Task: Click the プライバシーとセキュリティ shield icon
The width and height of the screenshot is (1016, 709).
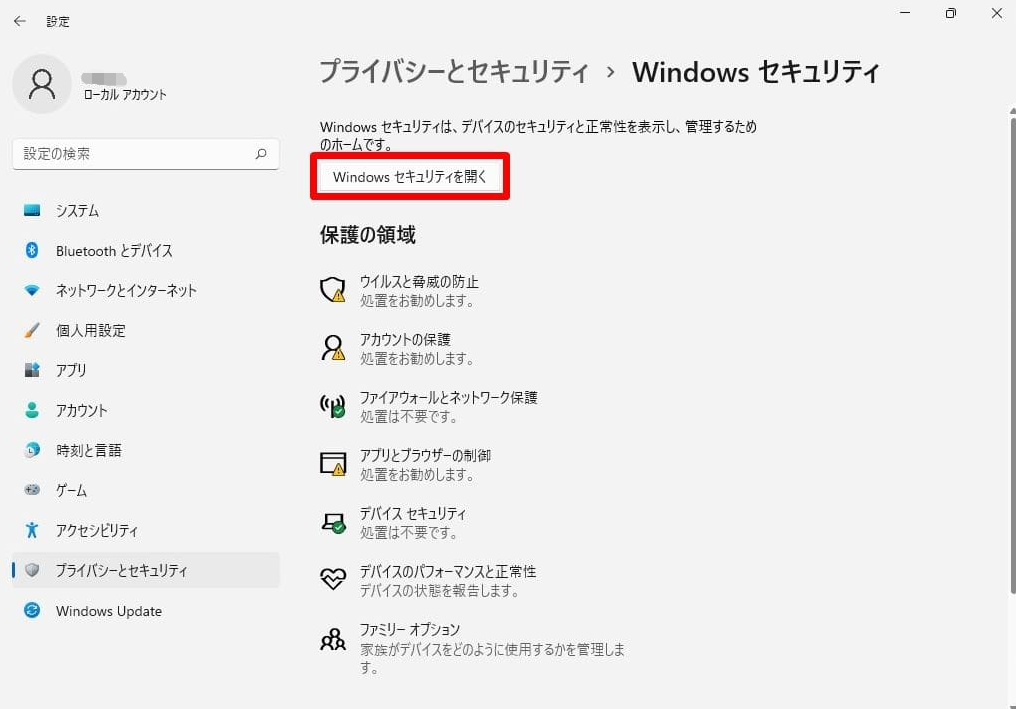Action: 32,570
